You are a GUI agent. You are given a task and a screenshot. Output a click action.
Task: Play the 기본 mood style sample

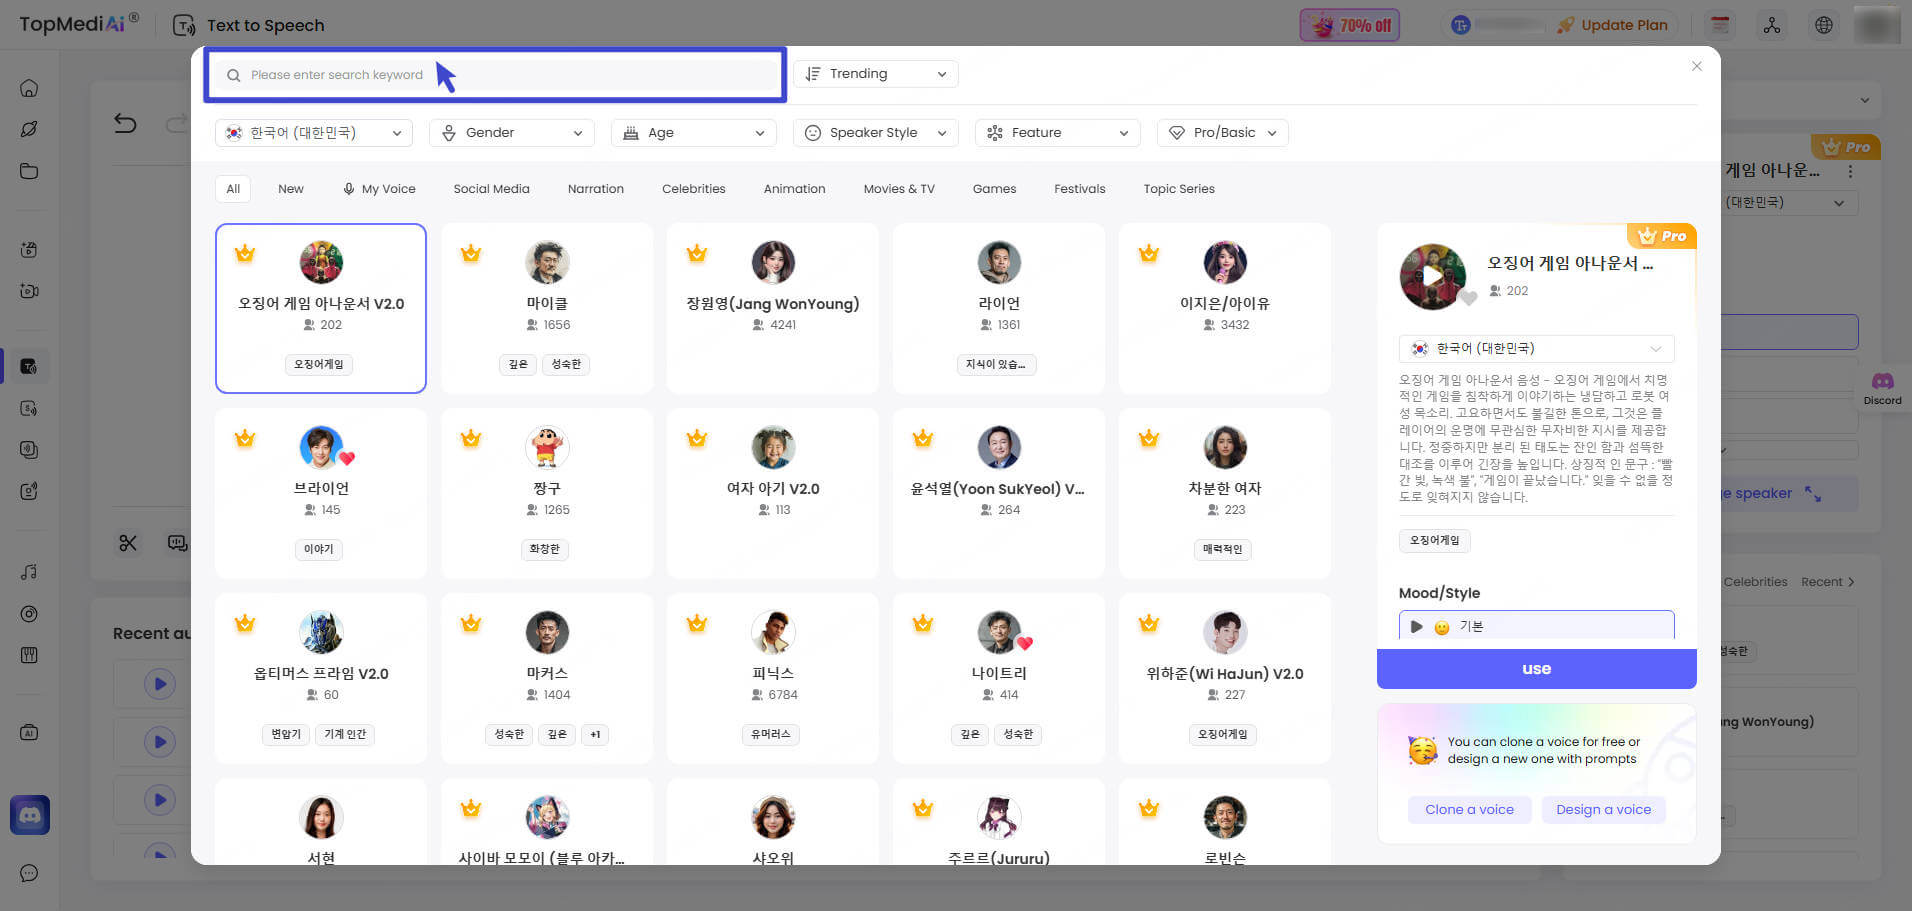coord(1416,627)
